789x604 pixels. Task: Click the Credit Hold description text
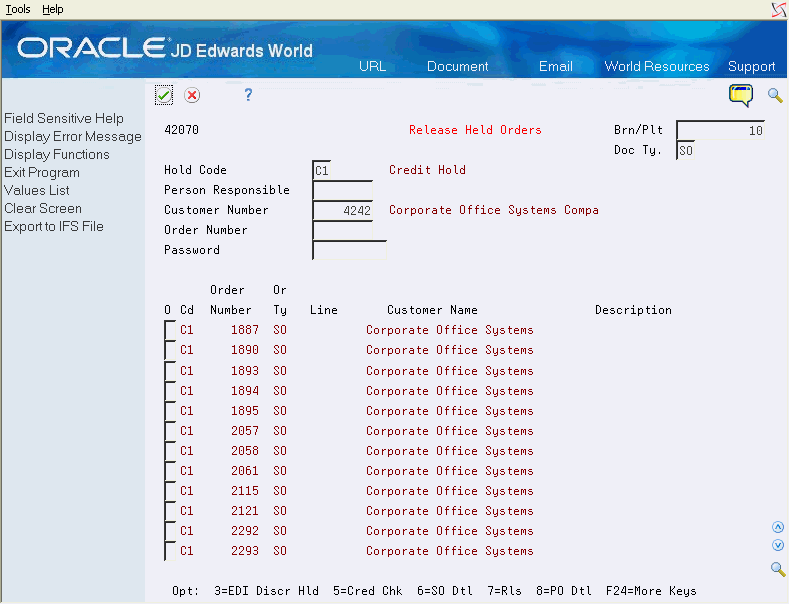[x=427, y=170]
